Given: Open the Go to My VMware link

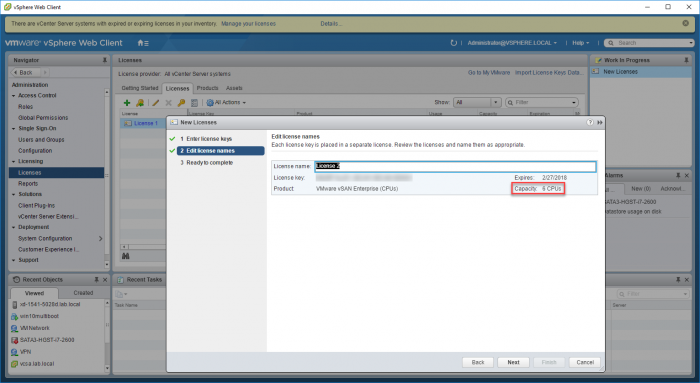Looking at the screenshot, I should [x=488, y=72].
